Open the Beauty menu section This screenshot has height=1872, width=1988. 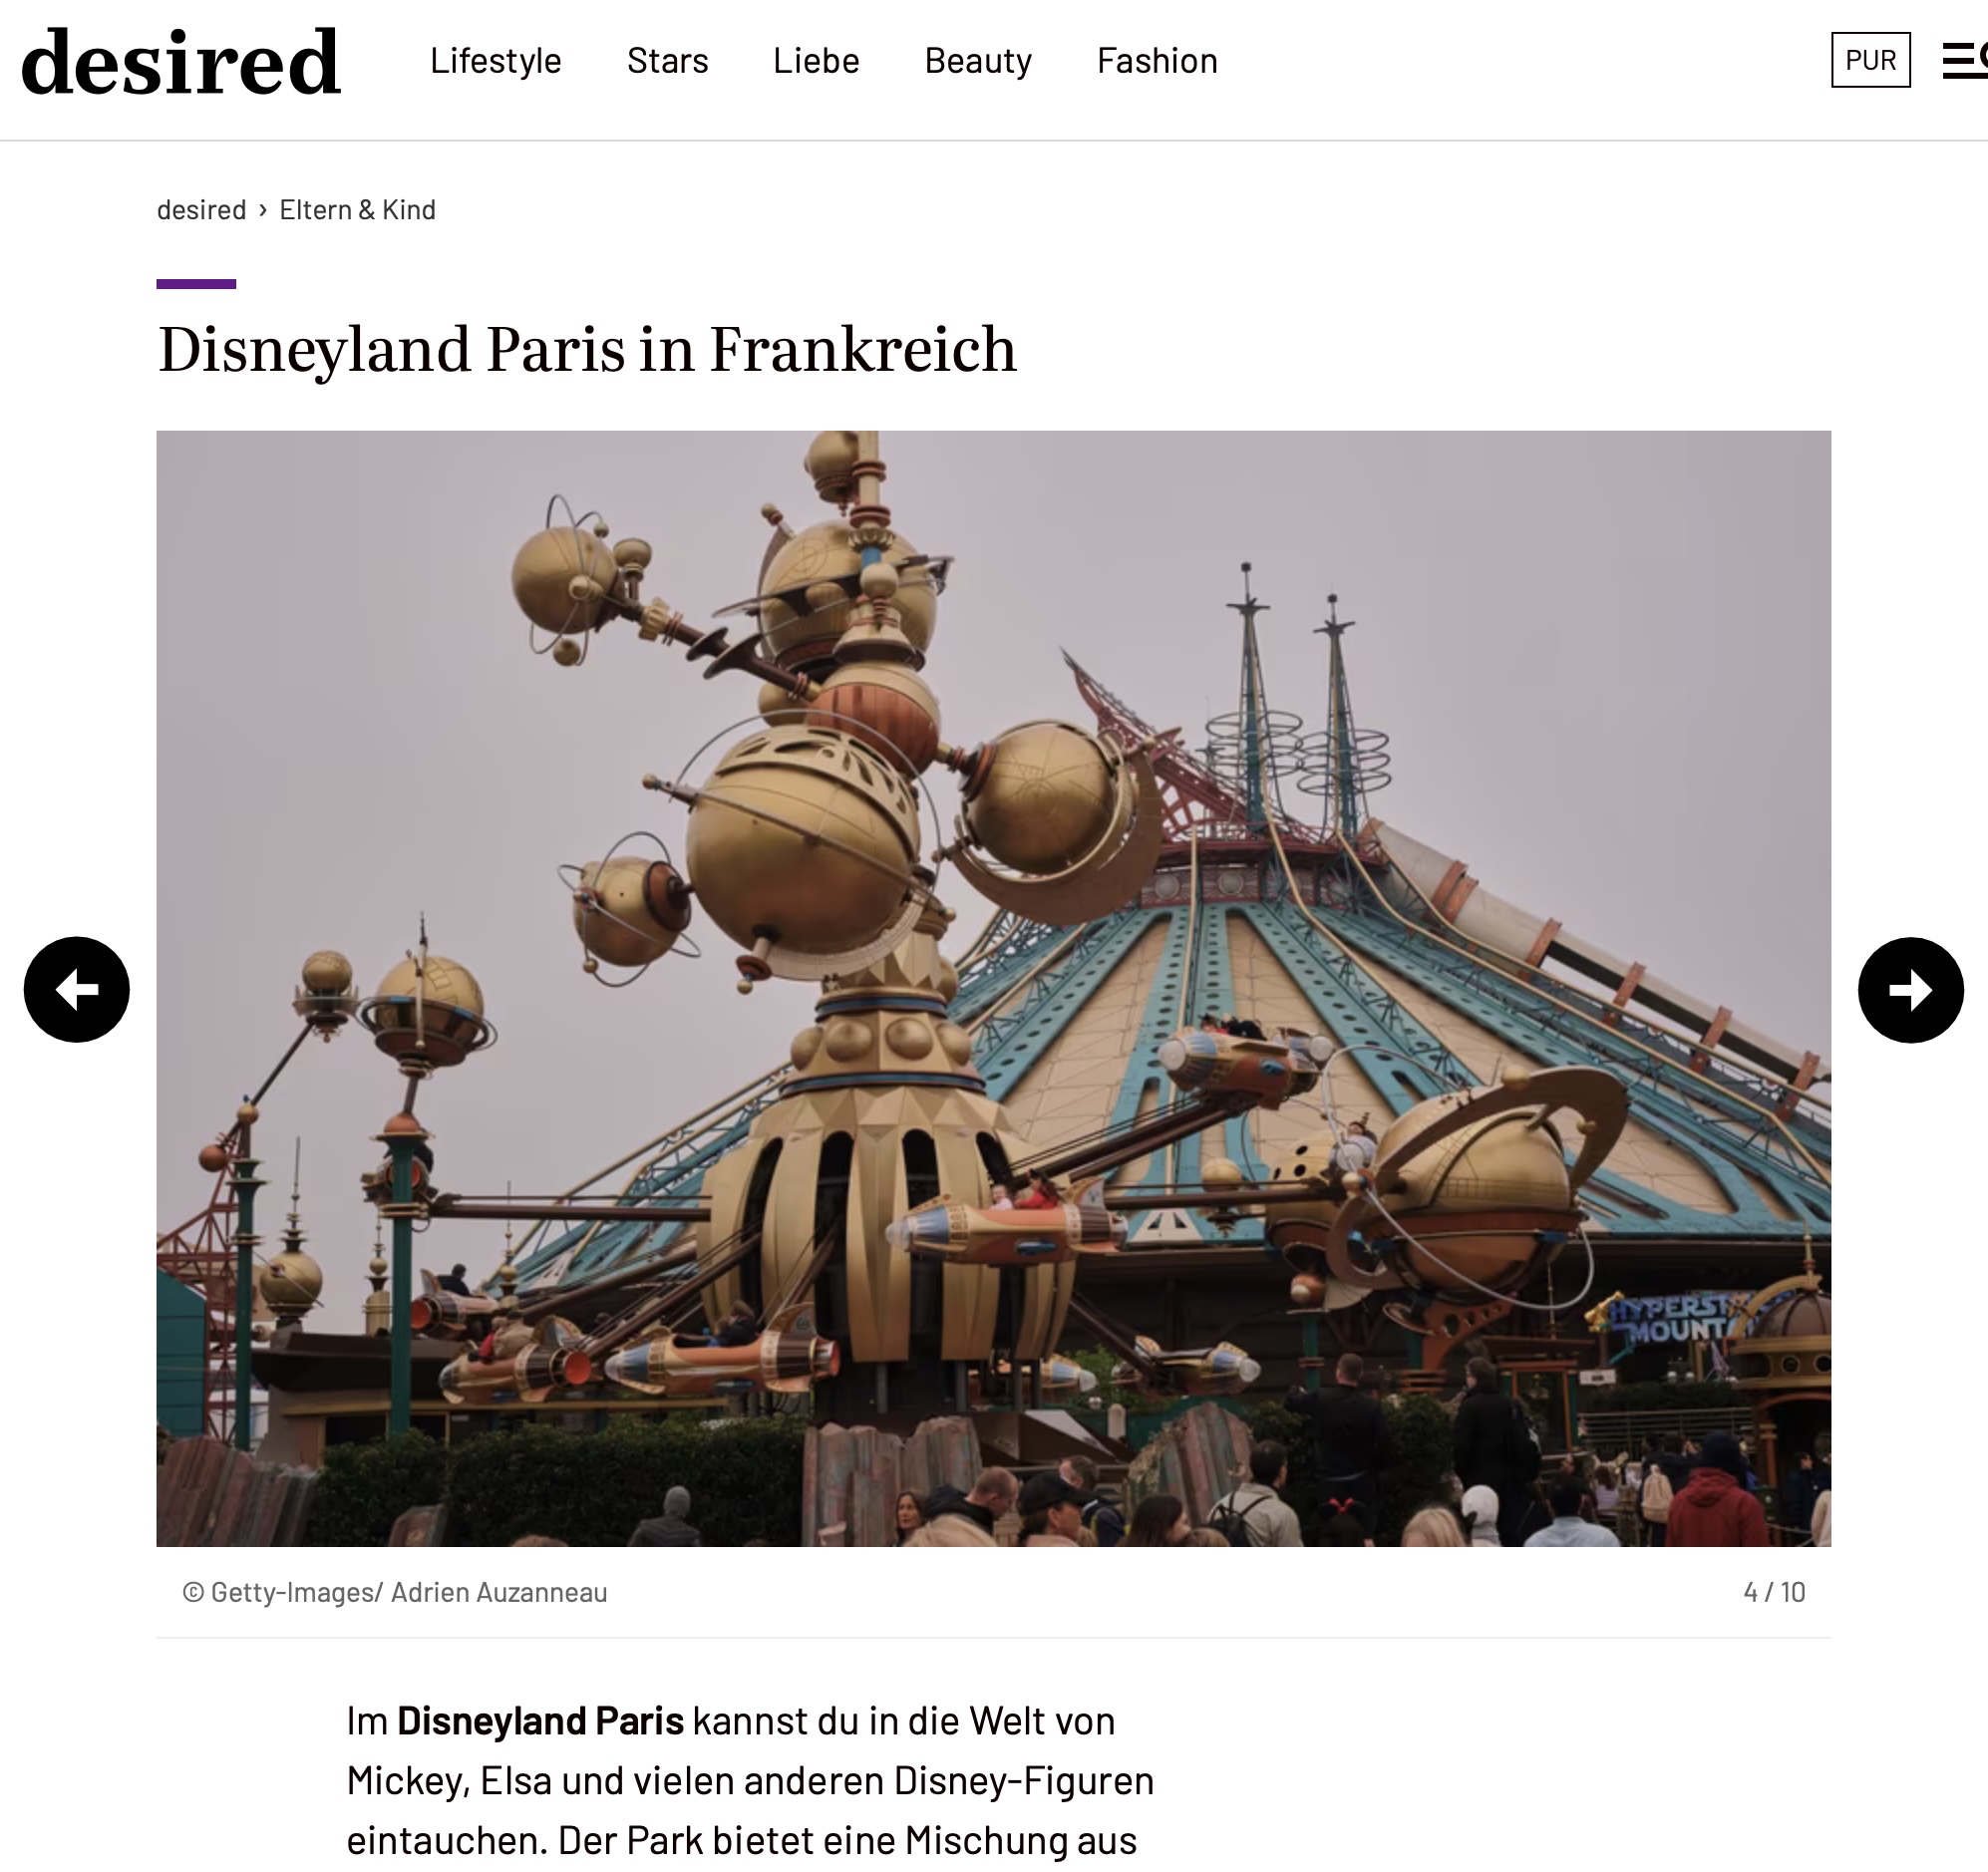978,61
